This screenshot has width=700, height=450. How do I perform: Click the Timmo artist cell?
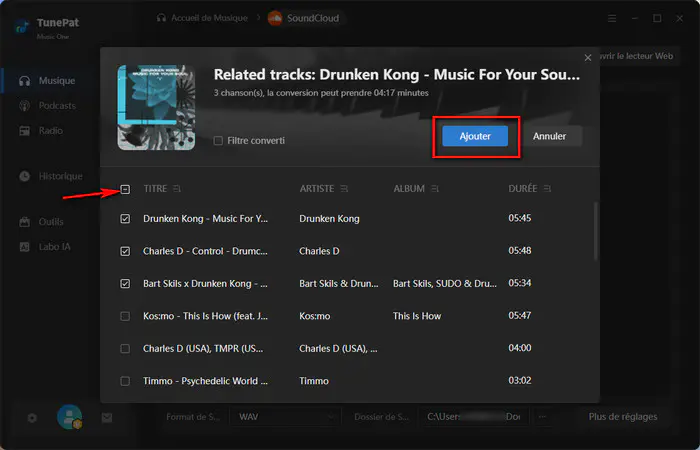coord(314,381)
